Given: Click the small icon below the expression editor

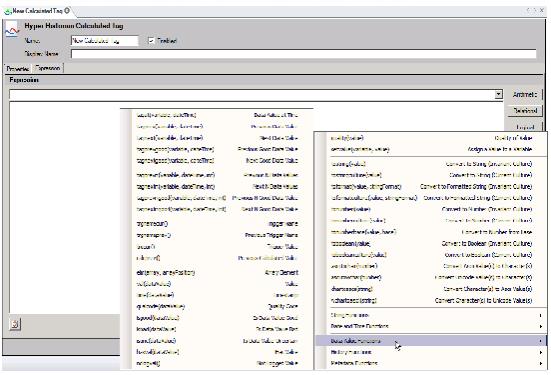Looking at the screenshot, I should [x=14, y=324].
